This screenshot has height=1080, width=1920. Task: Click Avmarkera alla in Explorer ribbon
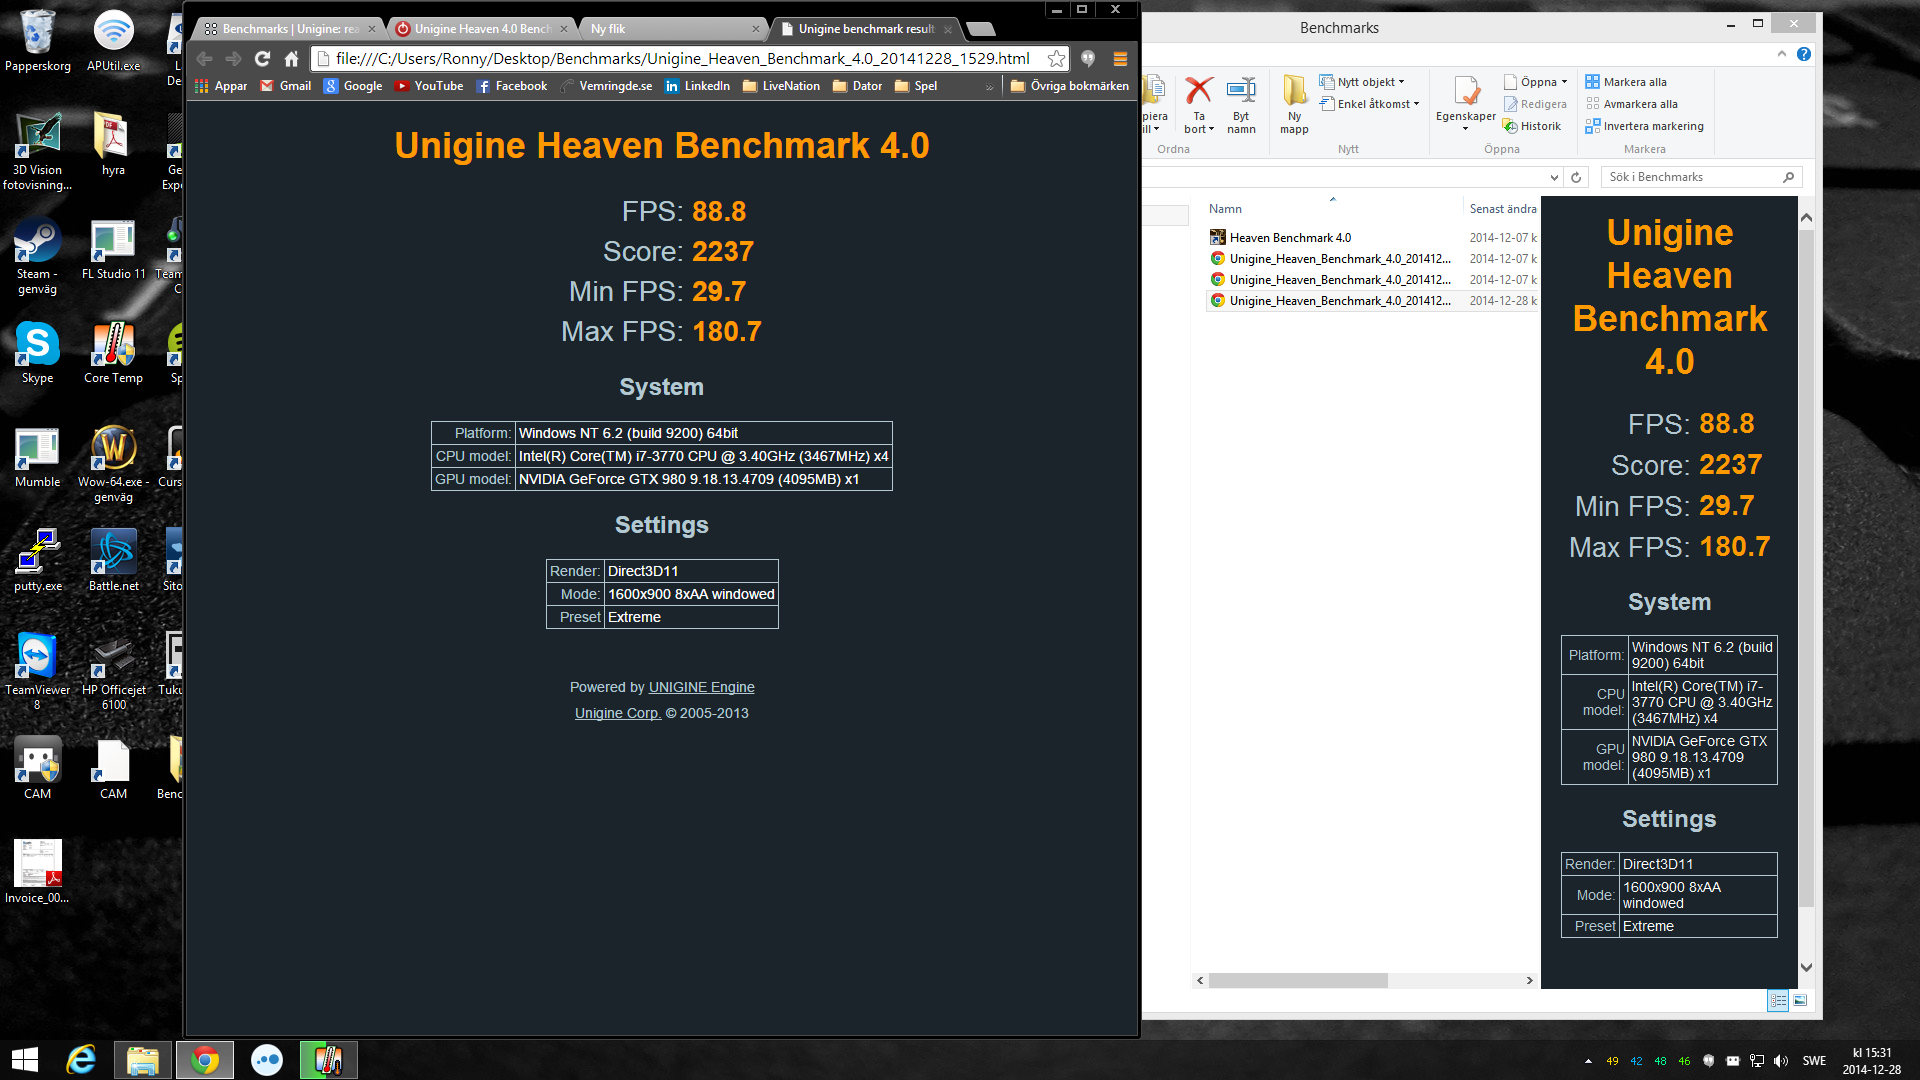tap(1632, 104)
